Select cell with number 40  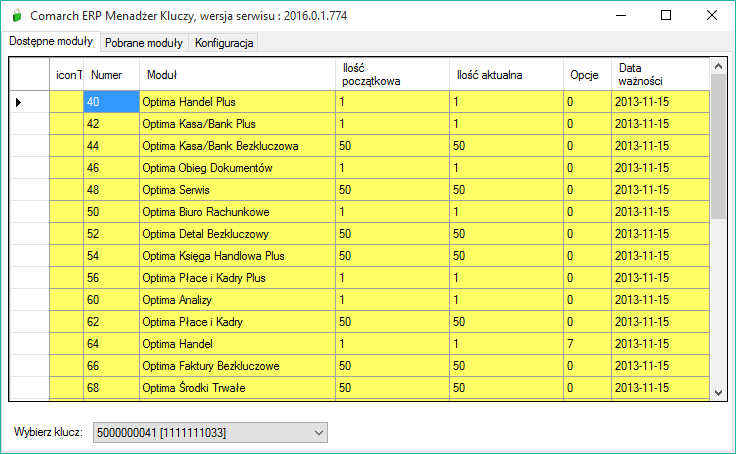pos(111,102)
